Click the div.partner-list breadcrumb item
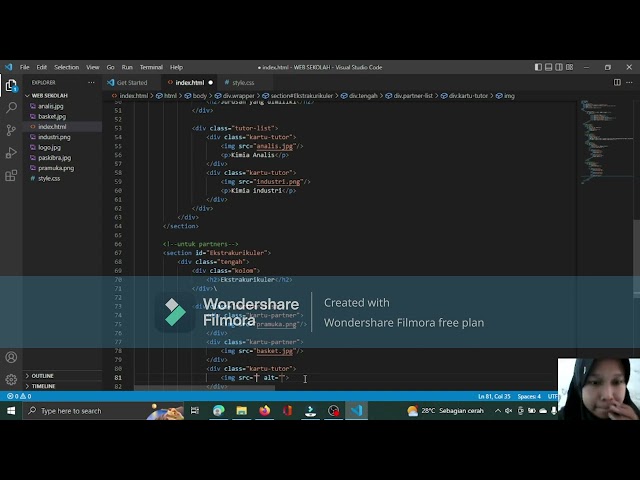Viewport: 640px width, 480px height. (x=409, y=96)
